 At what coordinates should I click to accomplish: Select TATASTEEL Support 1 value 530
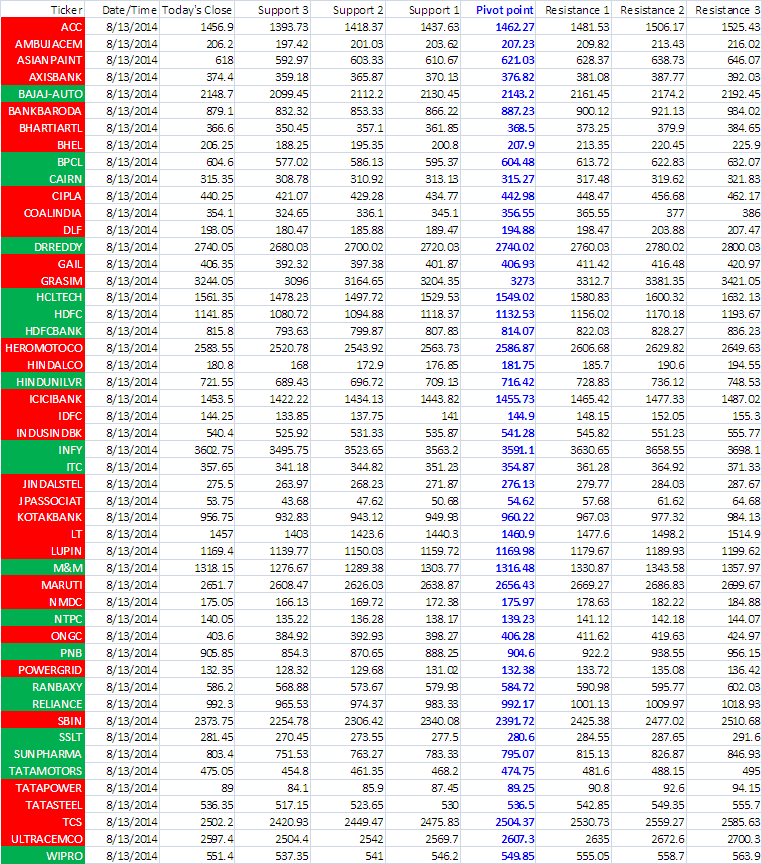(x=450, y=806)
